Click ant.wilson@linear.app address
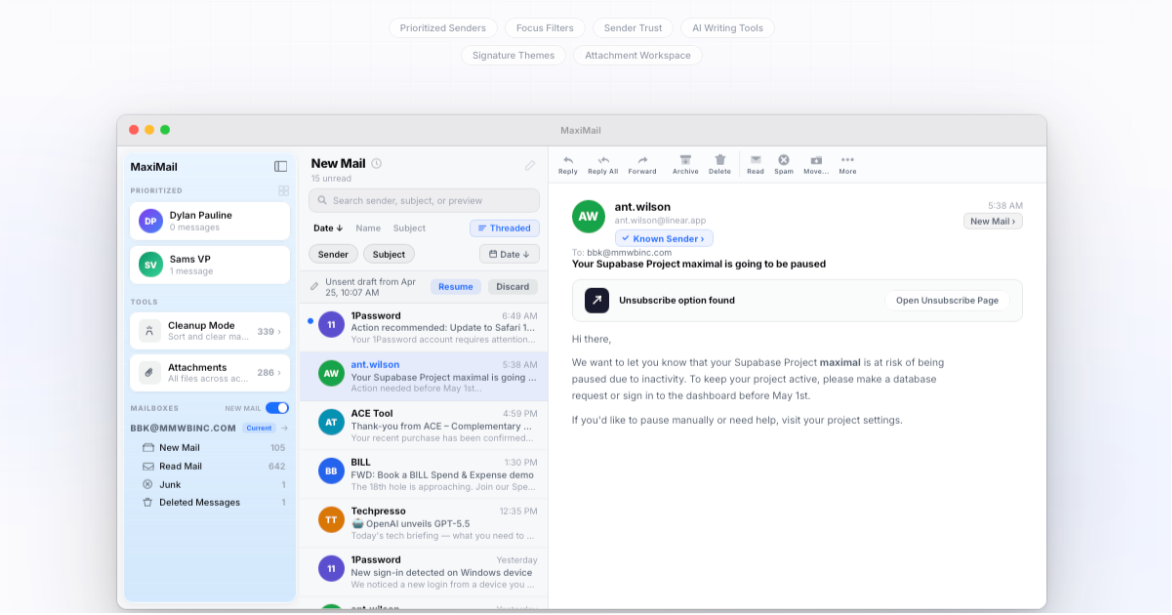The width and height of the screenshot is (1172, 615). (660, 220)
